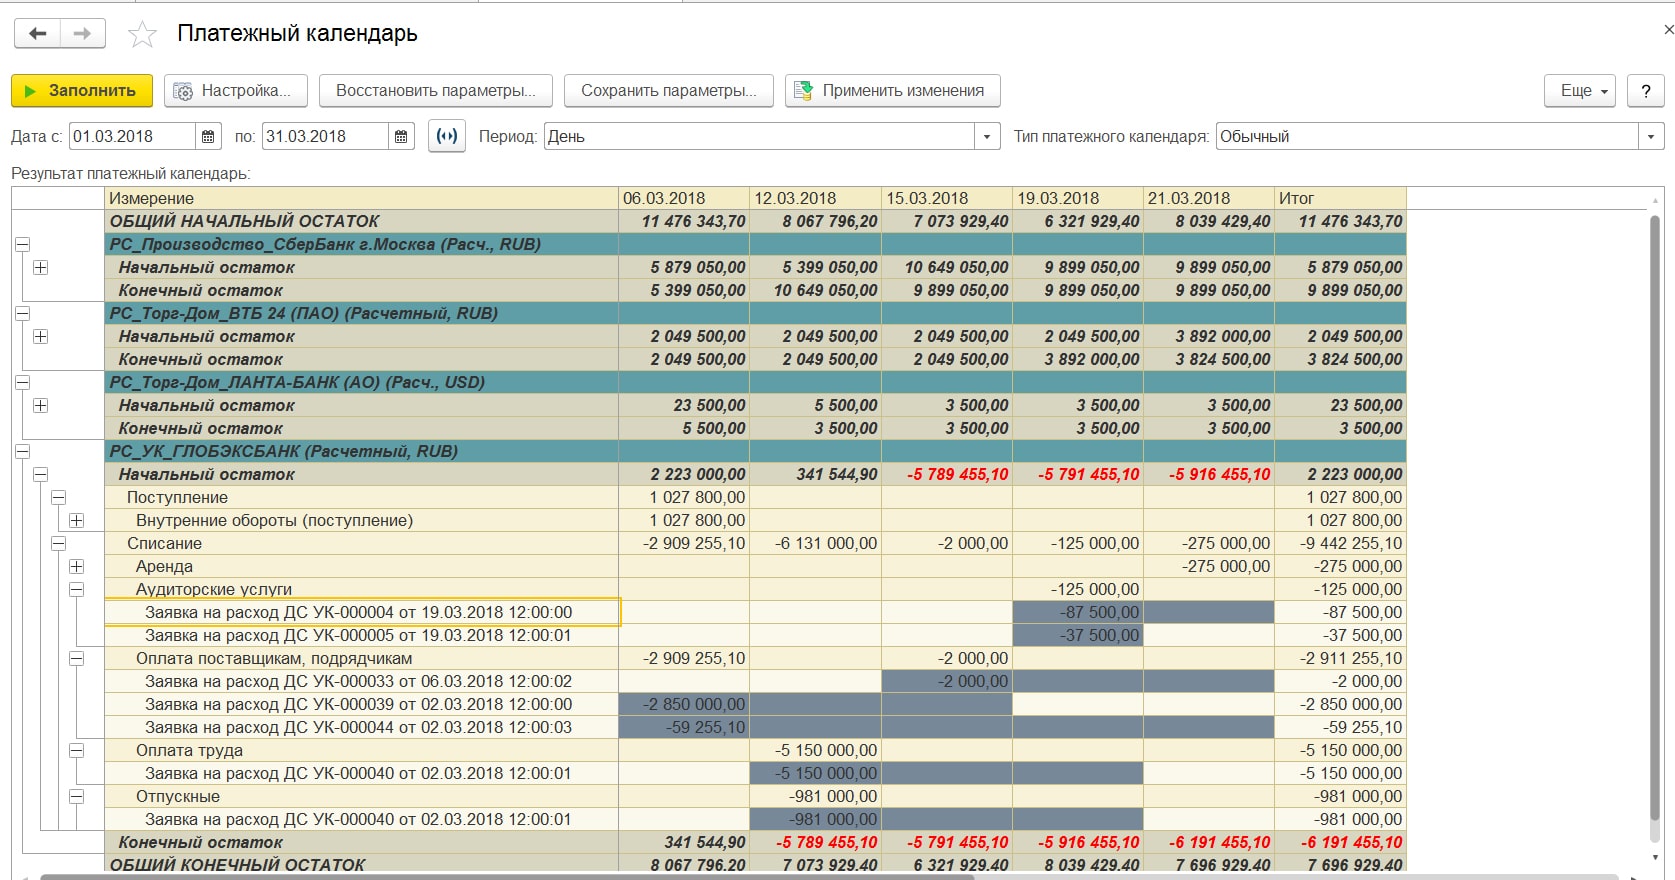Collapse the Списание group
Screen dimensions: 1675x880
[58, 543]
